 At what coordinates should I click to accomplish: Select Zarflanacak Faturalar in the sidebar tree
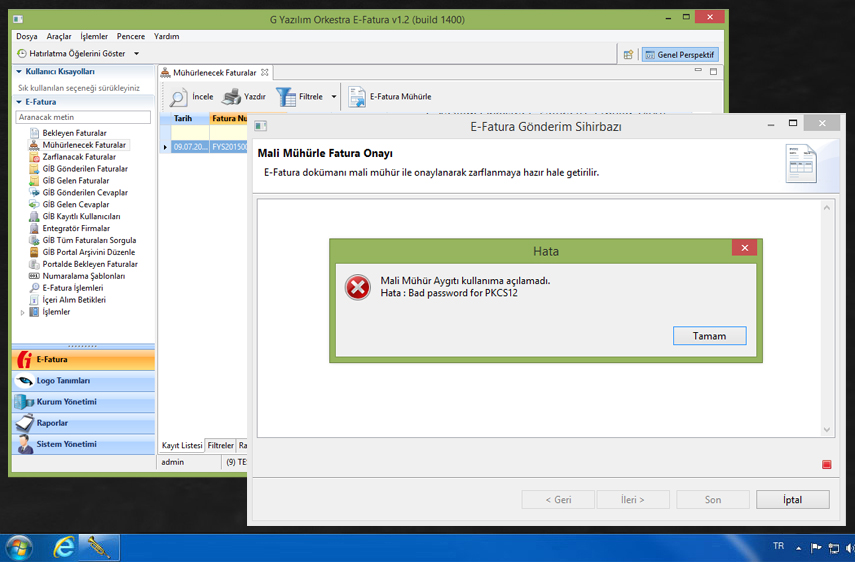(79, 157)
